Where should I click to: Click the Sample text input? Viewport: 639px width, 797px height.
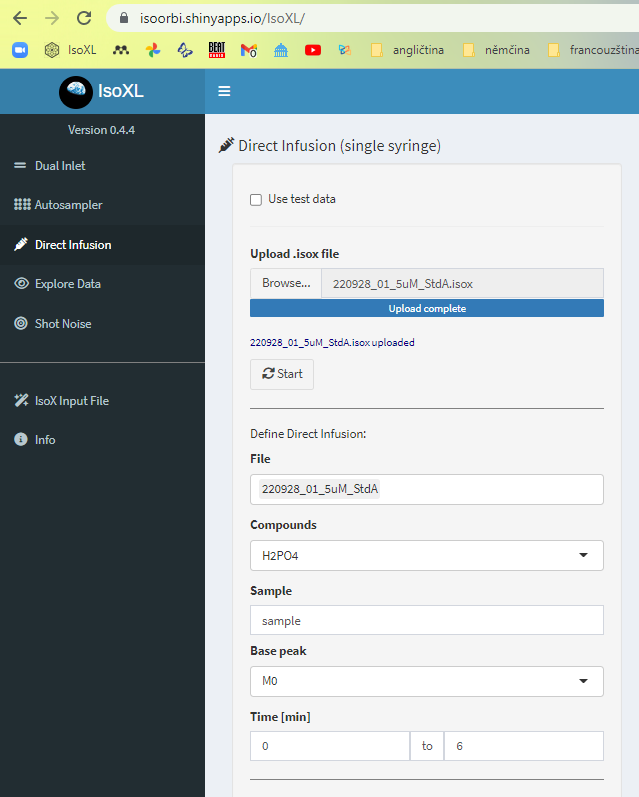click(427, 620)
